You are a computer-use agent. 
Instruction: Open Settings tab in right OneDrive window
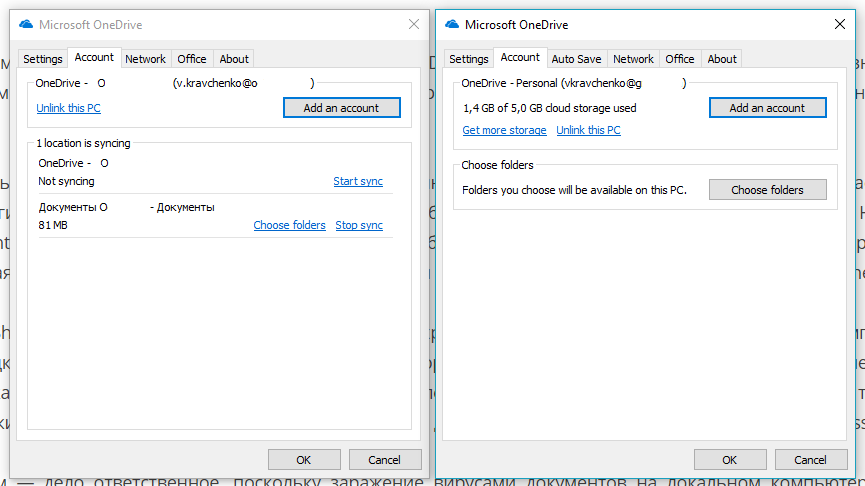click(x=468, y=59)
